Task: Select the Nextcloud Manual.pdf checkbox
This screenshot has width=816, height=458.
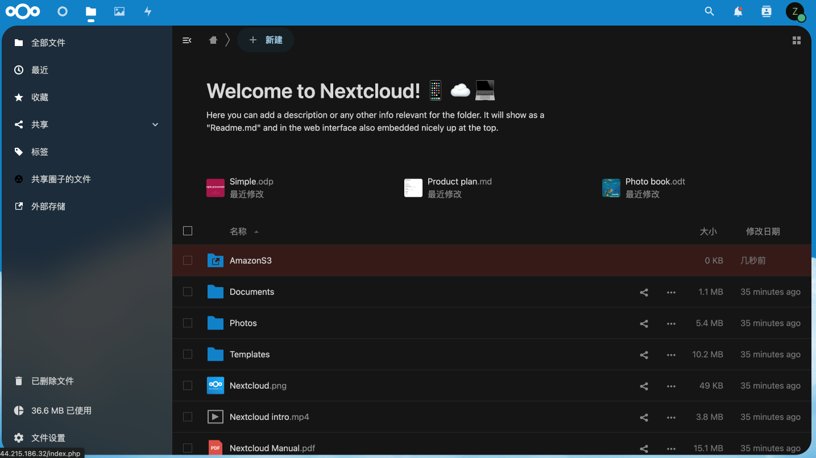Action: point(188,448)
